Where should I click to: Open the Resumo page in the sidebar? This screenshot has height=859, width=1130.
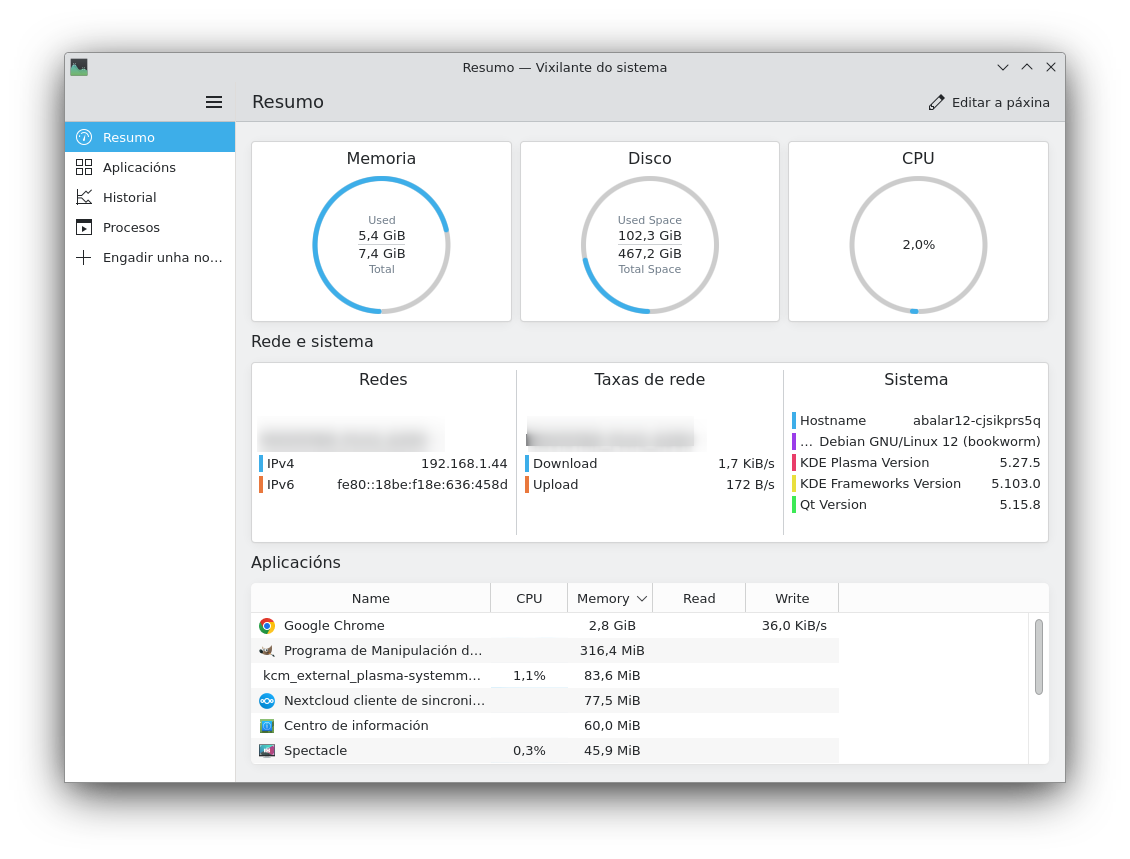coord(150,137)
